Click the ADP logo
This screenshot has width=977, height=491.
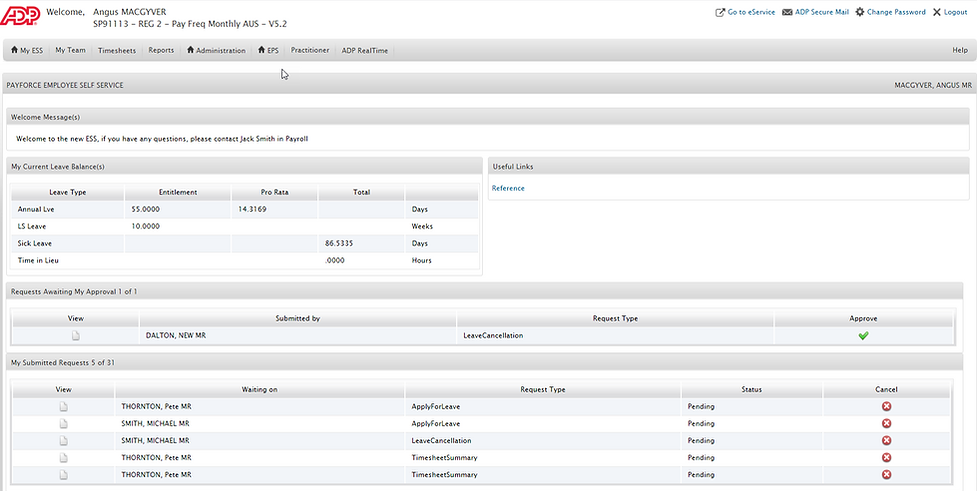point(20,16)
